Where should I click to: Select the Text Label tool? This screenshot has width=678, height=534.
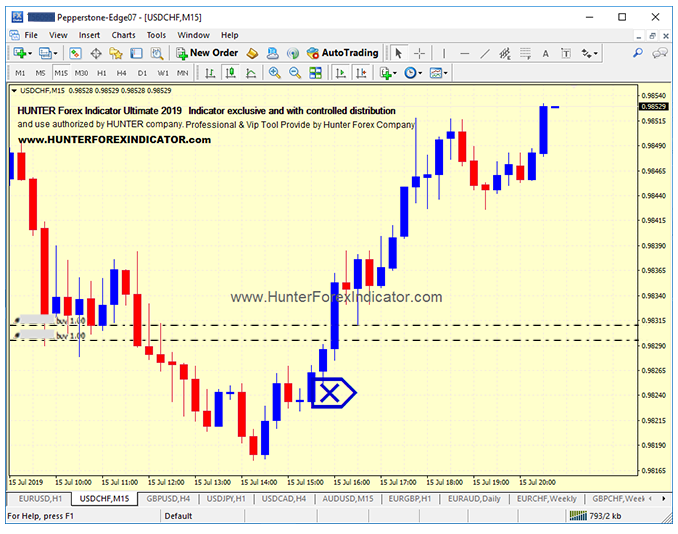[566, 53]
